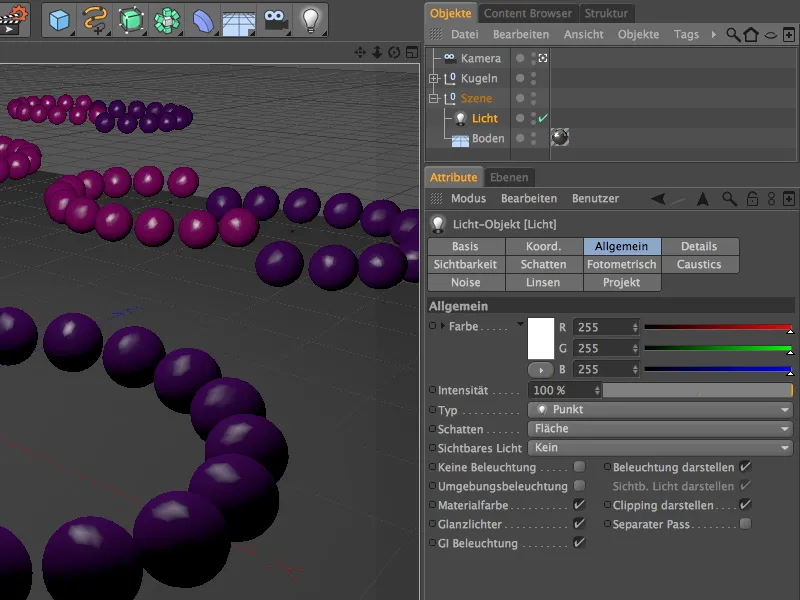Enable the Separater Pass checkbox
This screenshot has height=600, width=800.
745,523
